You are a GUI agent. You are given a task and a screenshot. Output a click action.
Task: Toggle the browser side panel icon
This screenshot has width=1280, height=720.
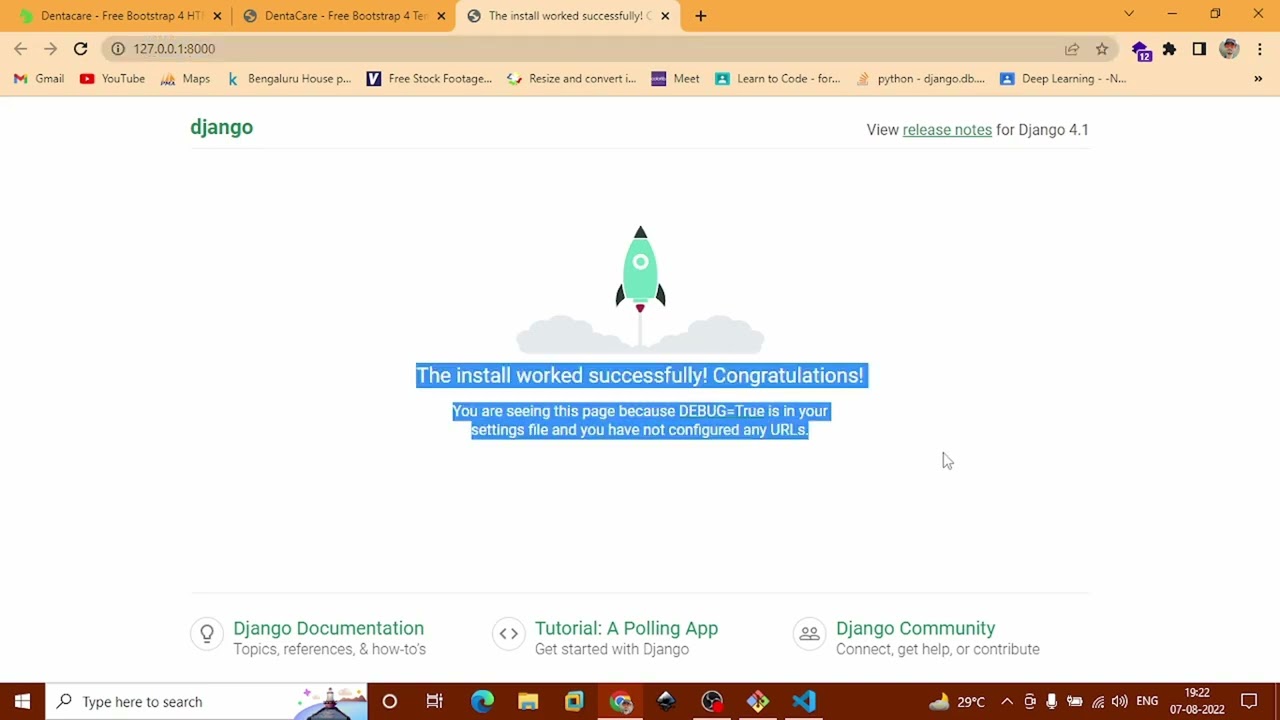pyautogui.click(x=1199, y=49)
